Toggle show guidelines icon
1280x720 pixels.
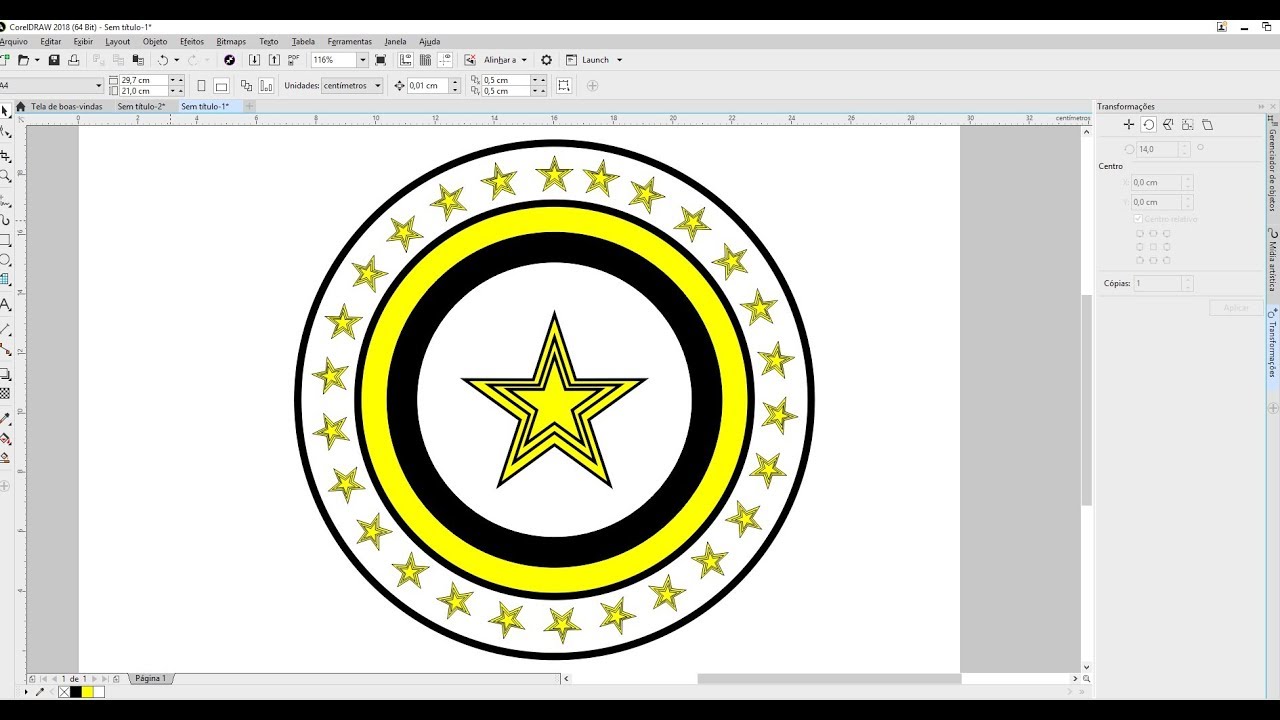445,60
